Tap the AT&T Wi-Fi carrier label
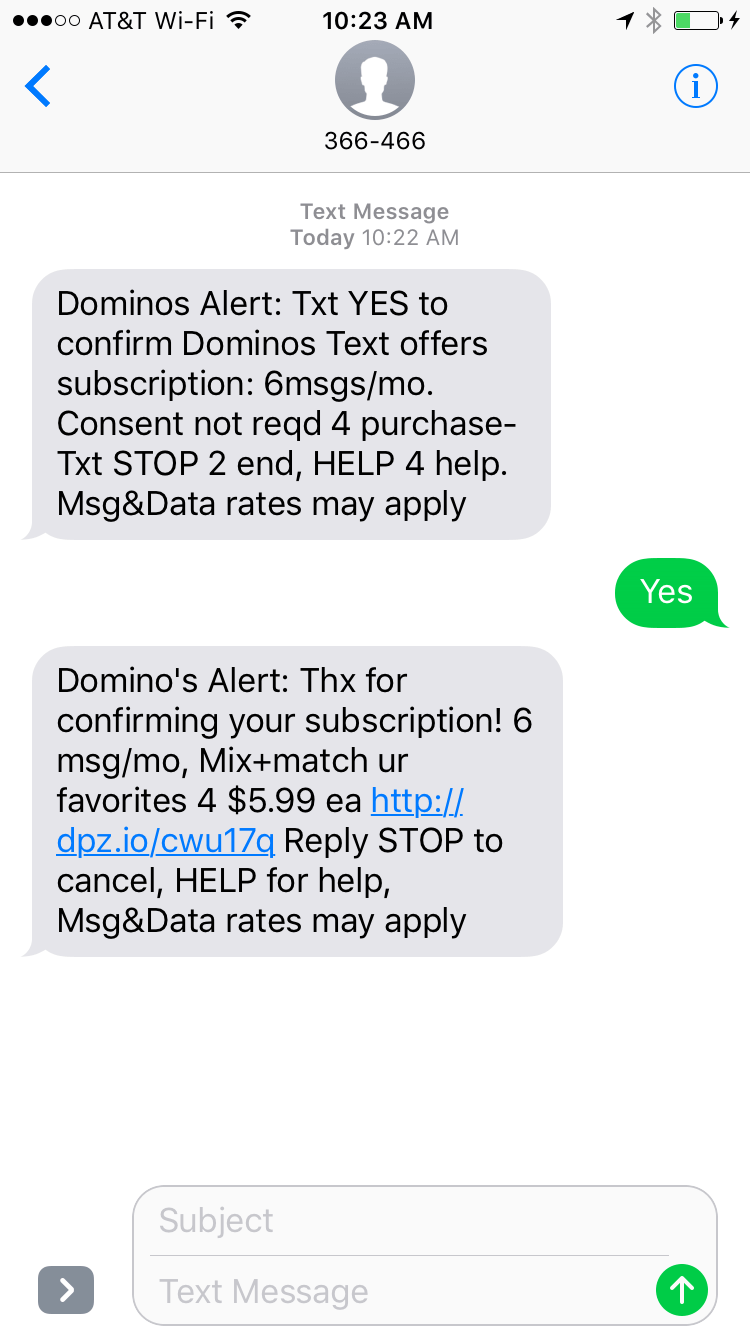750x1334 pixels. click(151, 20)
